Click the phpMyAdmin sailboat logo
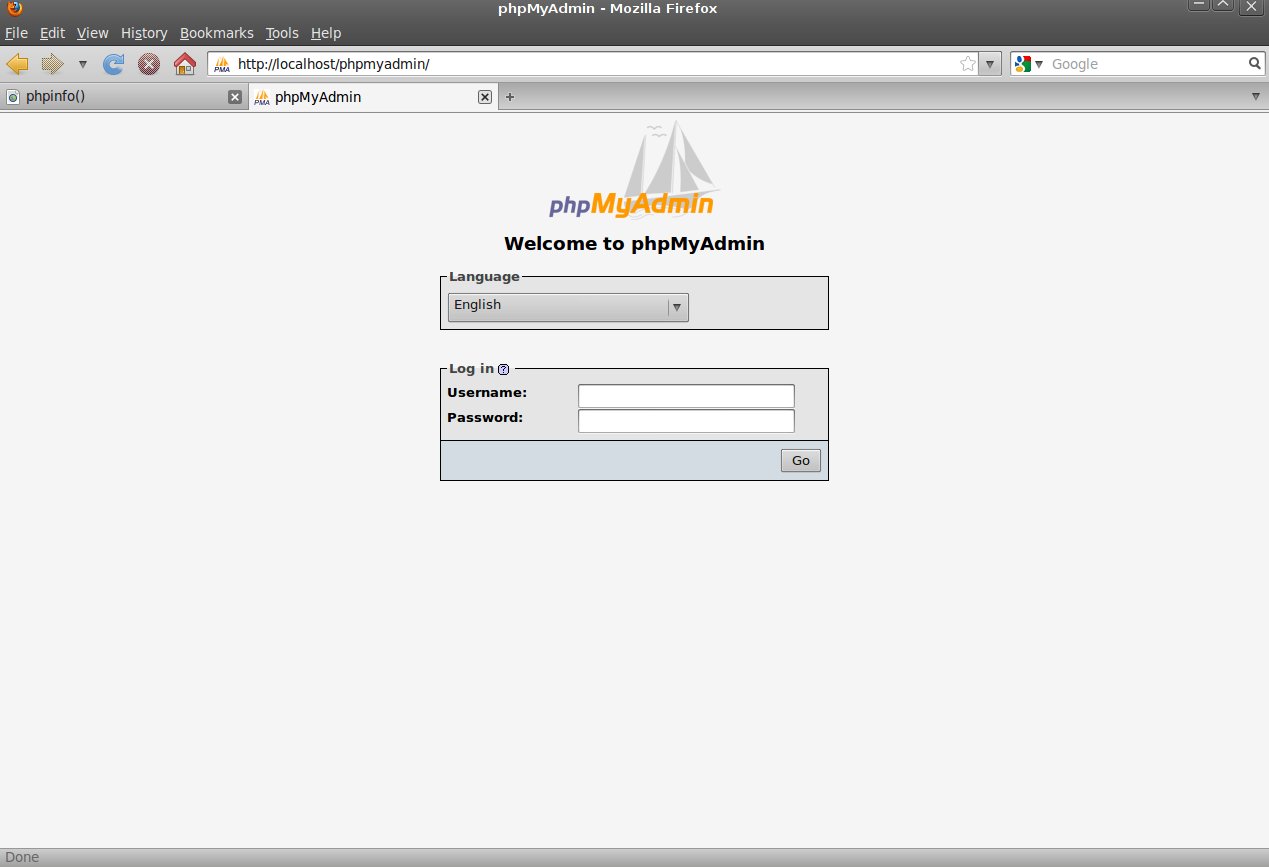Viewport: 1269px width, 867px height. coord(634,170)
